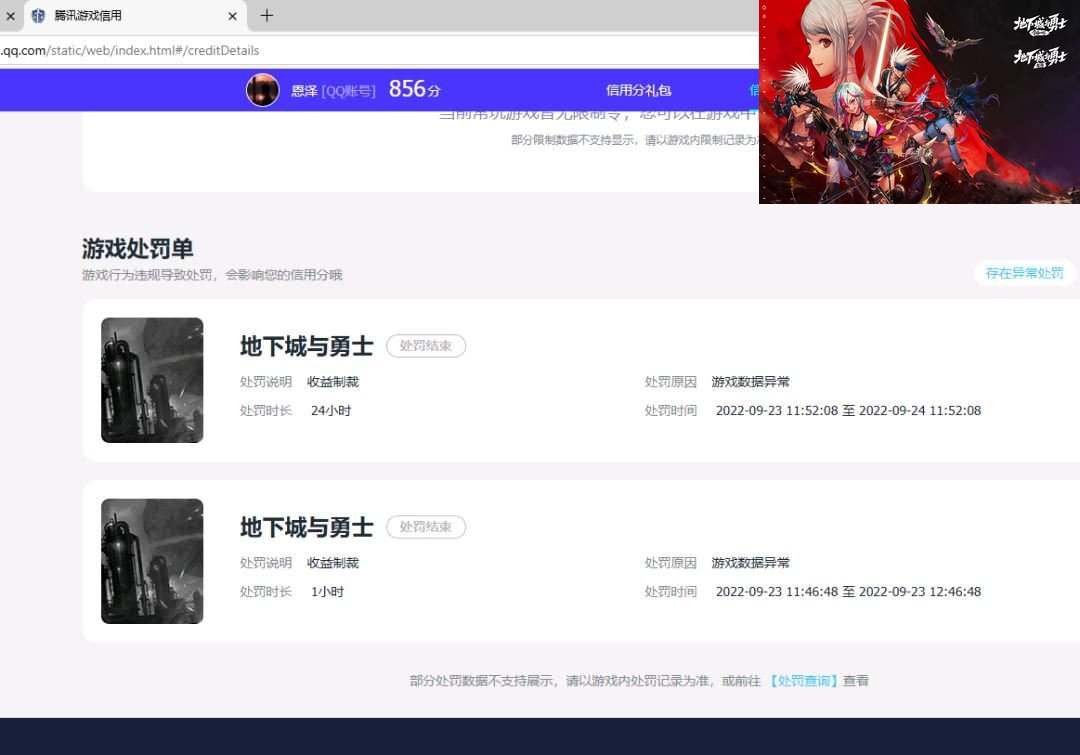This screenshot has width=1080, height=755.
Task: Click the user avatar next to 恩泽
Action: click(262, 90)
